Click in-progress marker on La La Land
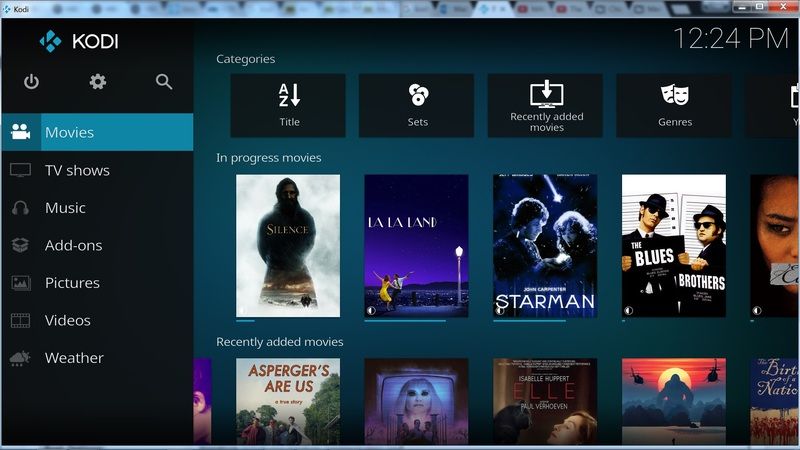Screen dimensions: 800x450 pos(371,310)
